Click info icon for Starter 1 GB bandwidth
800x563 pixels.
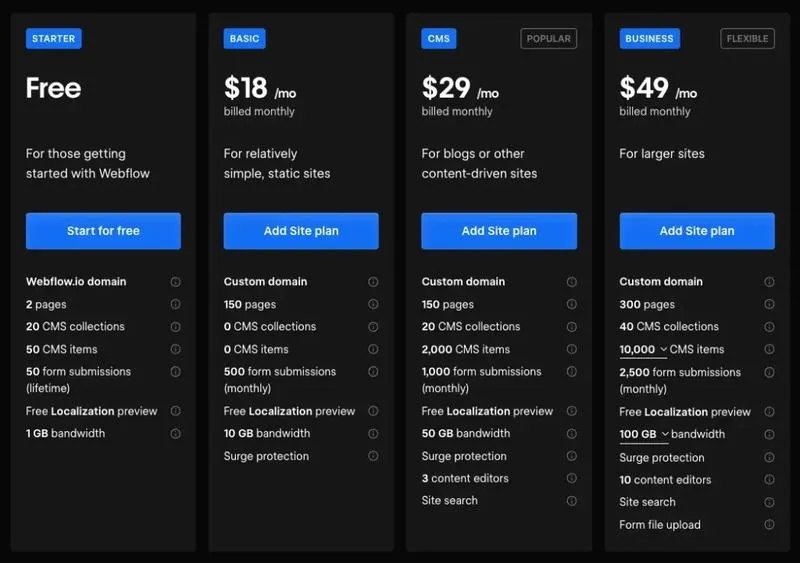point(175,434)
